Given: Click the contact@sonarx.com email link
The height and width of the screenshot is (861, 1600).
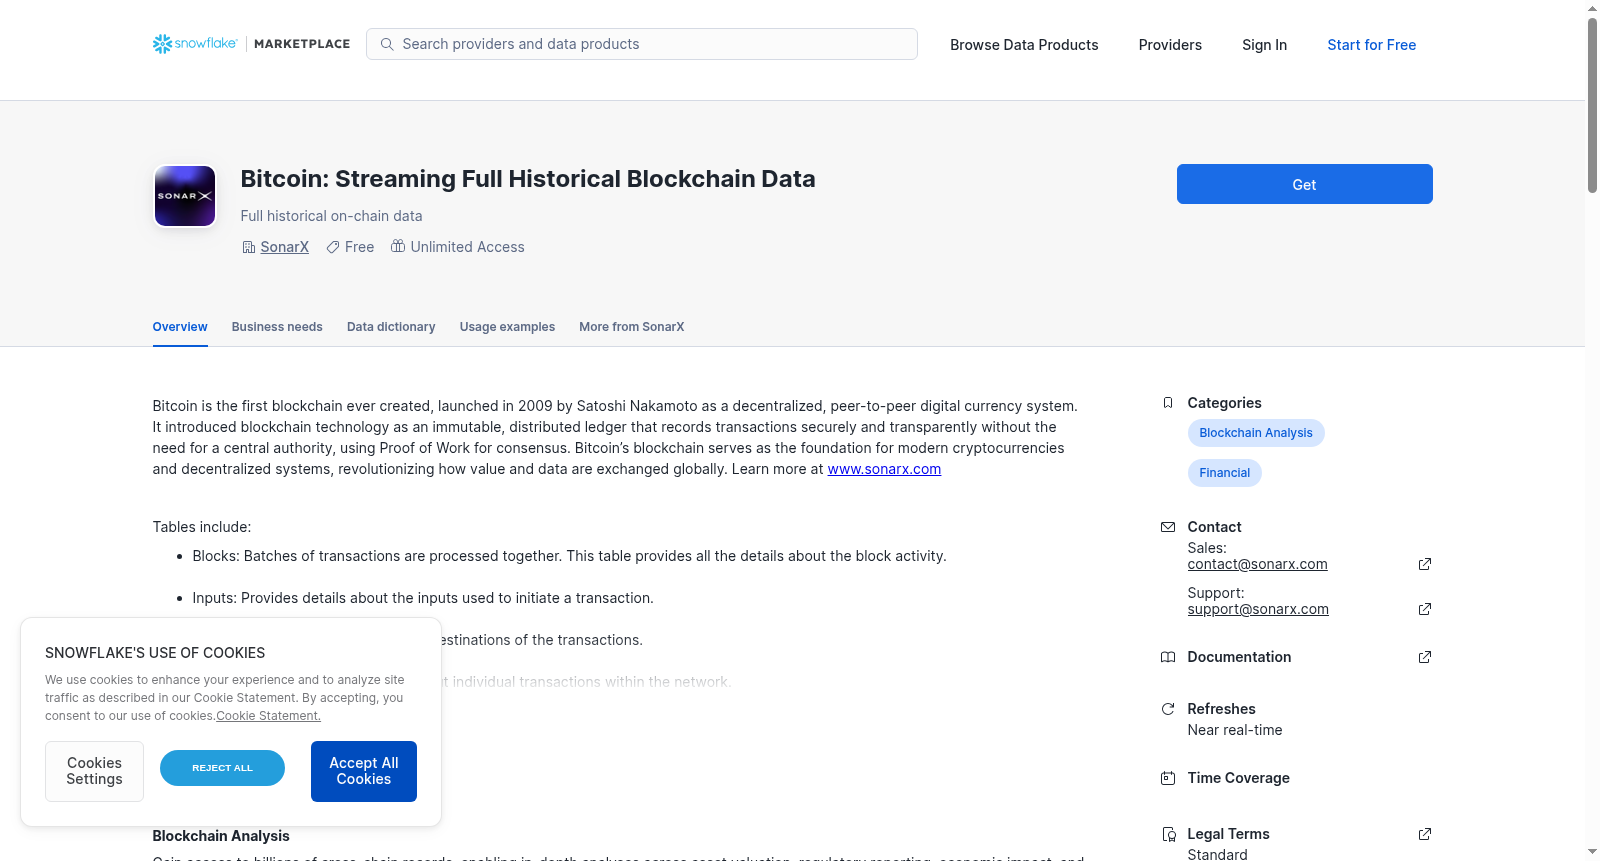Looking at the screenshot, I should coord(1258,564).
